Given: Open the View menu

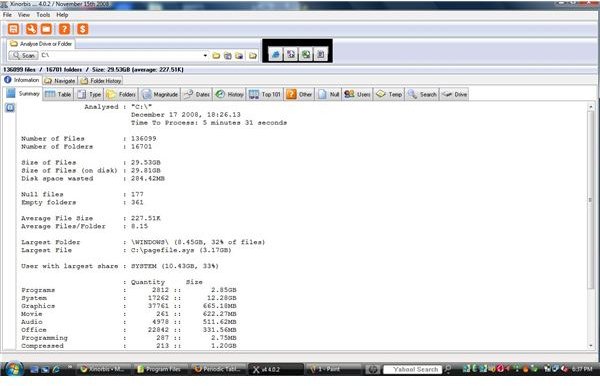Looking at the screenshot, I should (24, 15).
